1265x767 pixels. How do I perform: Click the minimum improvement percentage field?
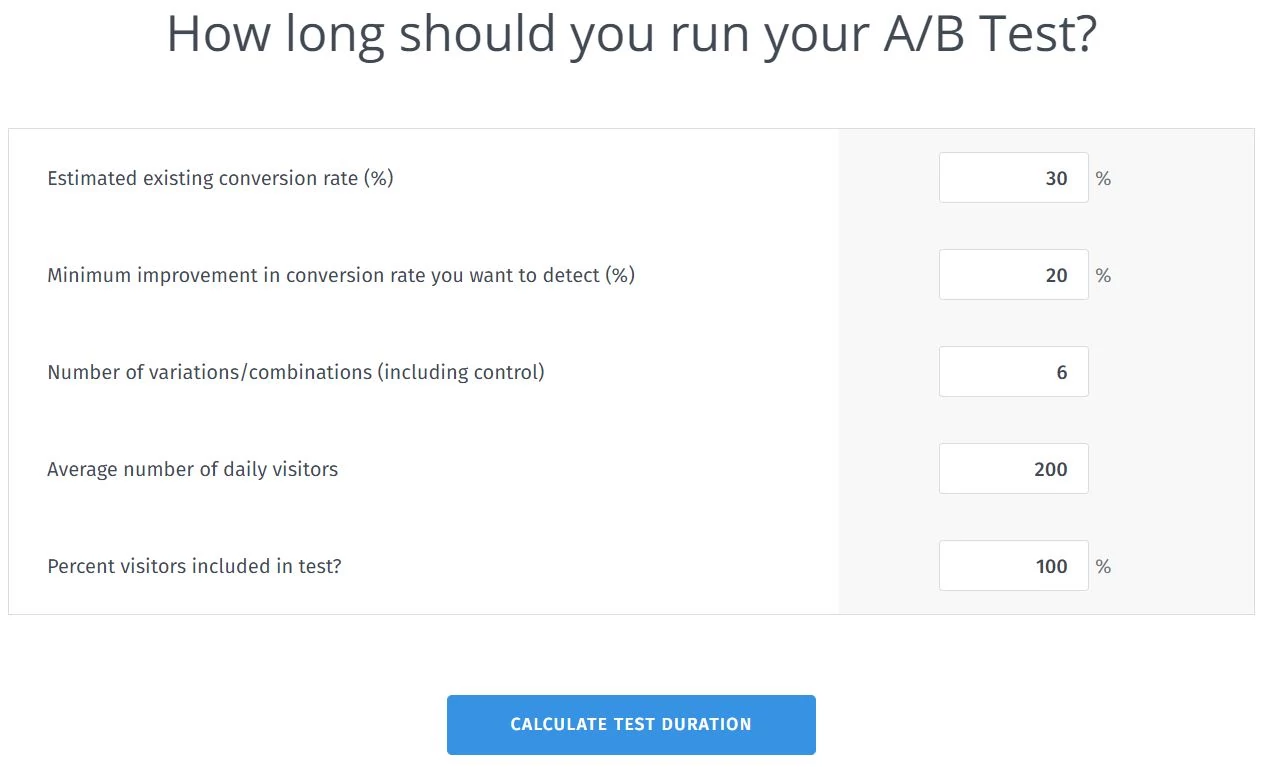pyautogui.click(x=1013, y=274)
